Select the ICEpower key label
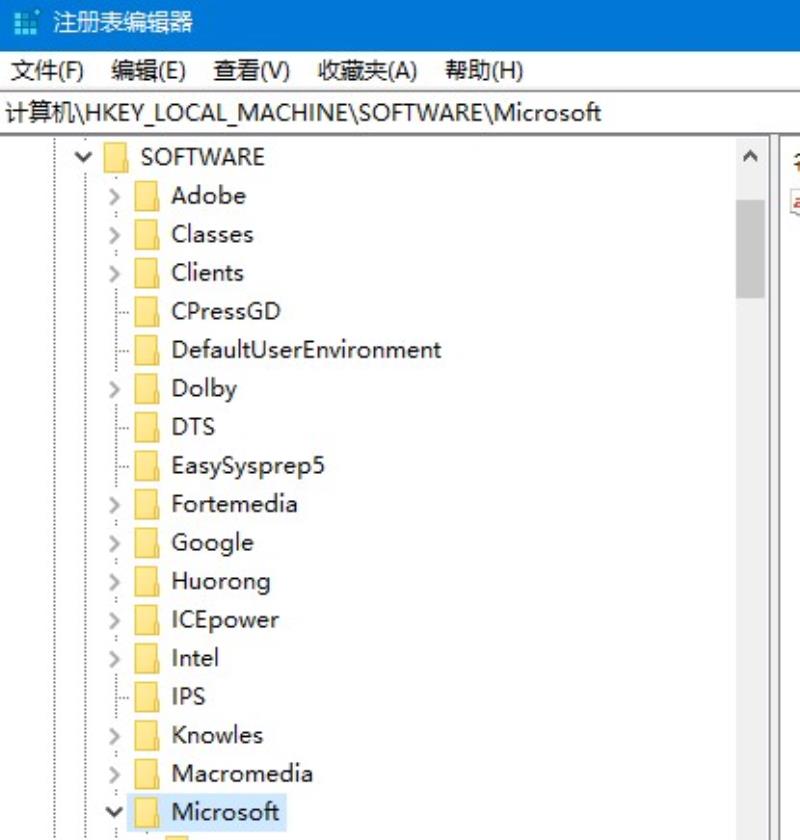The width and height of the screenshot is (800, 840). pos(225,620)
